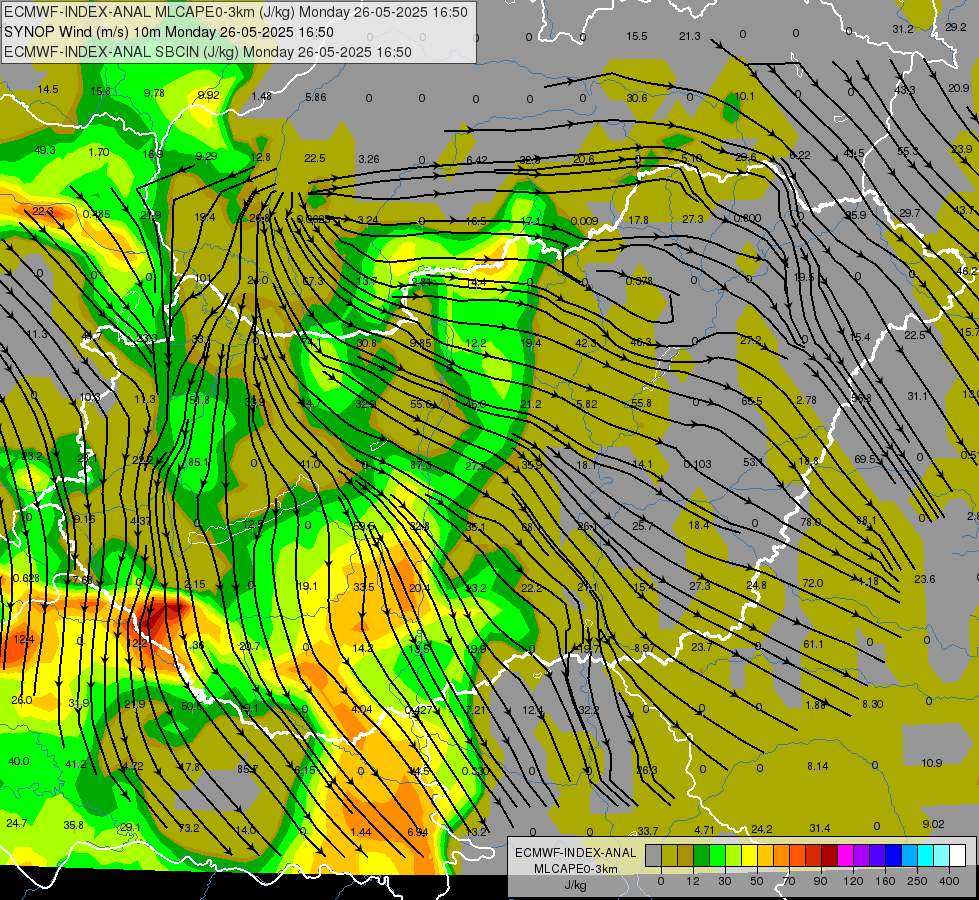Click the gray legend swatch for zero

[x=654, y=856]
